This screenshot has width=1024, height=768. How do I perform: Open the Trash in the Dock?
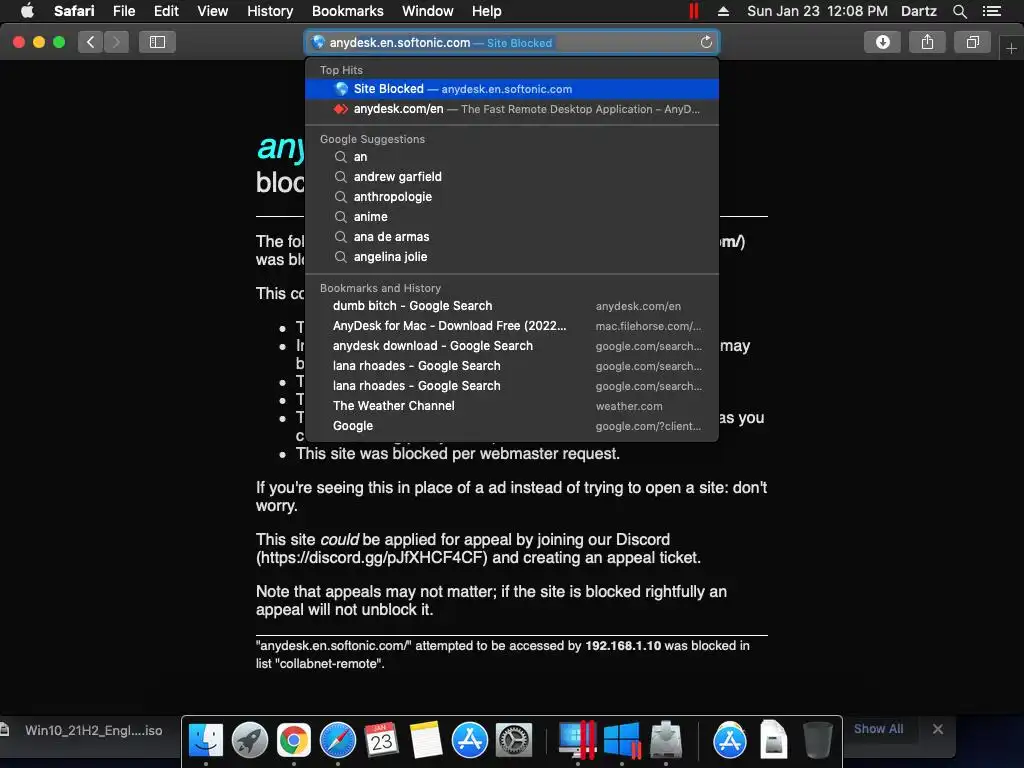(x=817, y=741)
